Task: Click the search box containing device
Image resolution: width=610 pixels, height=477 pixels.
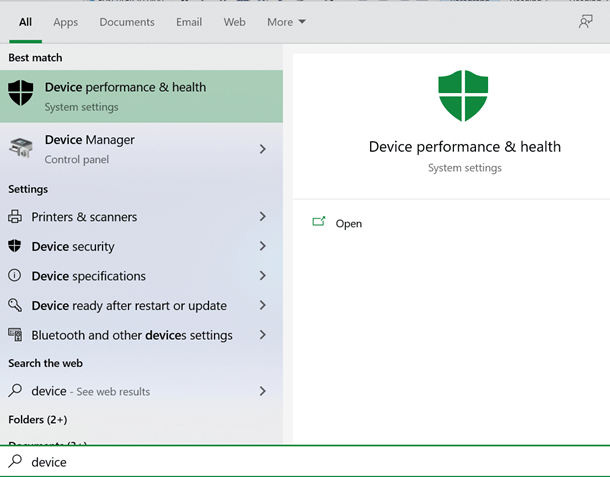Action: 305,461
